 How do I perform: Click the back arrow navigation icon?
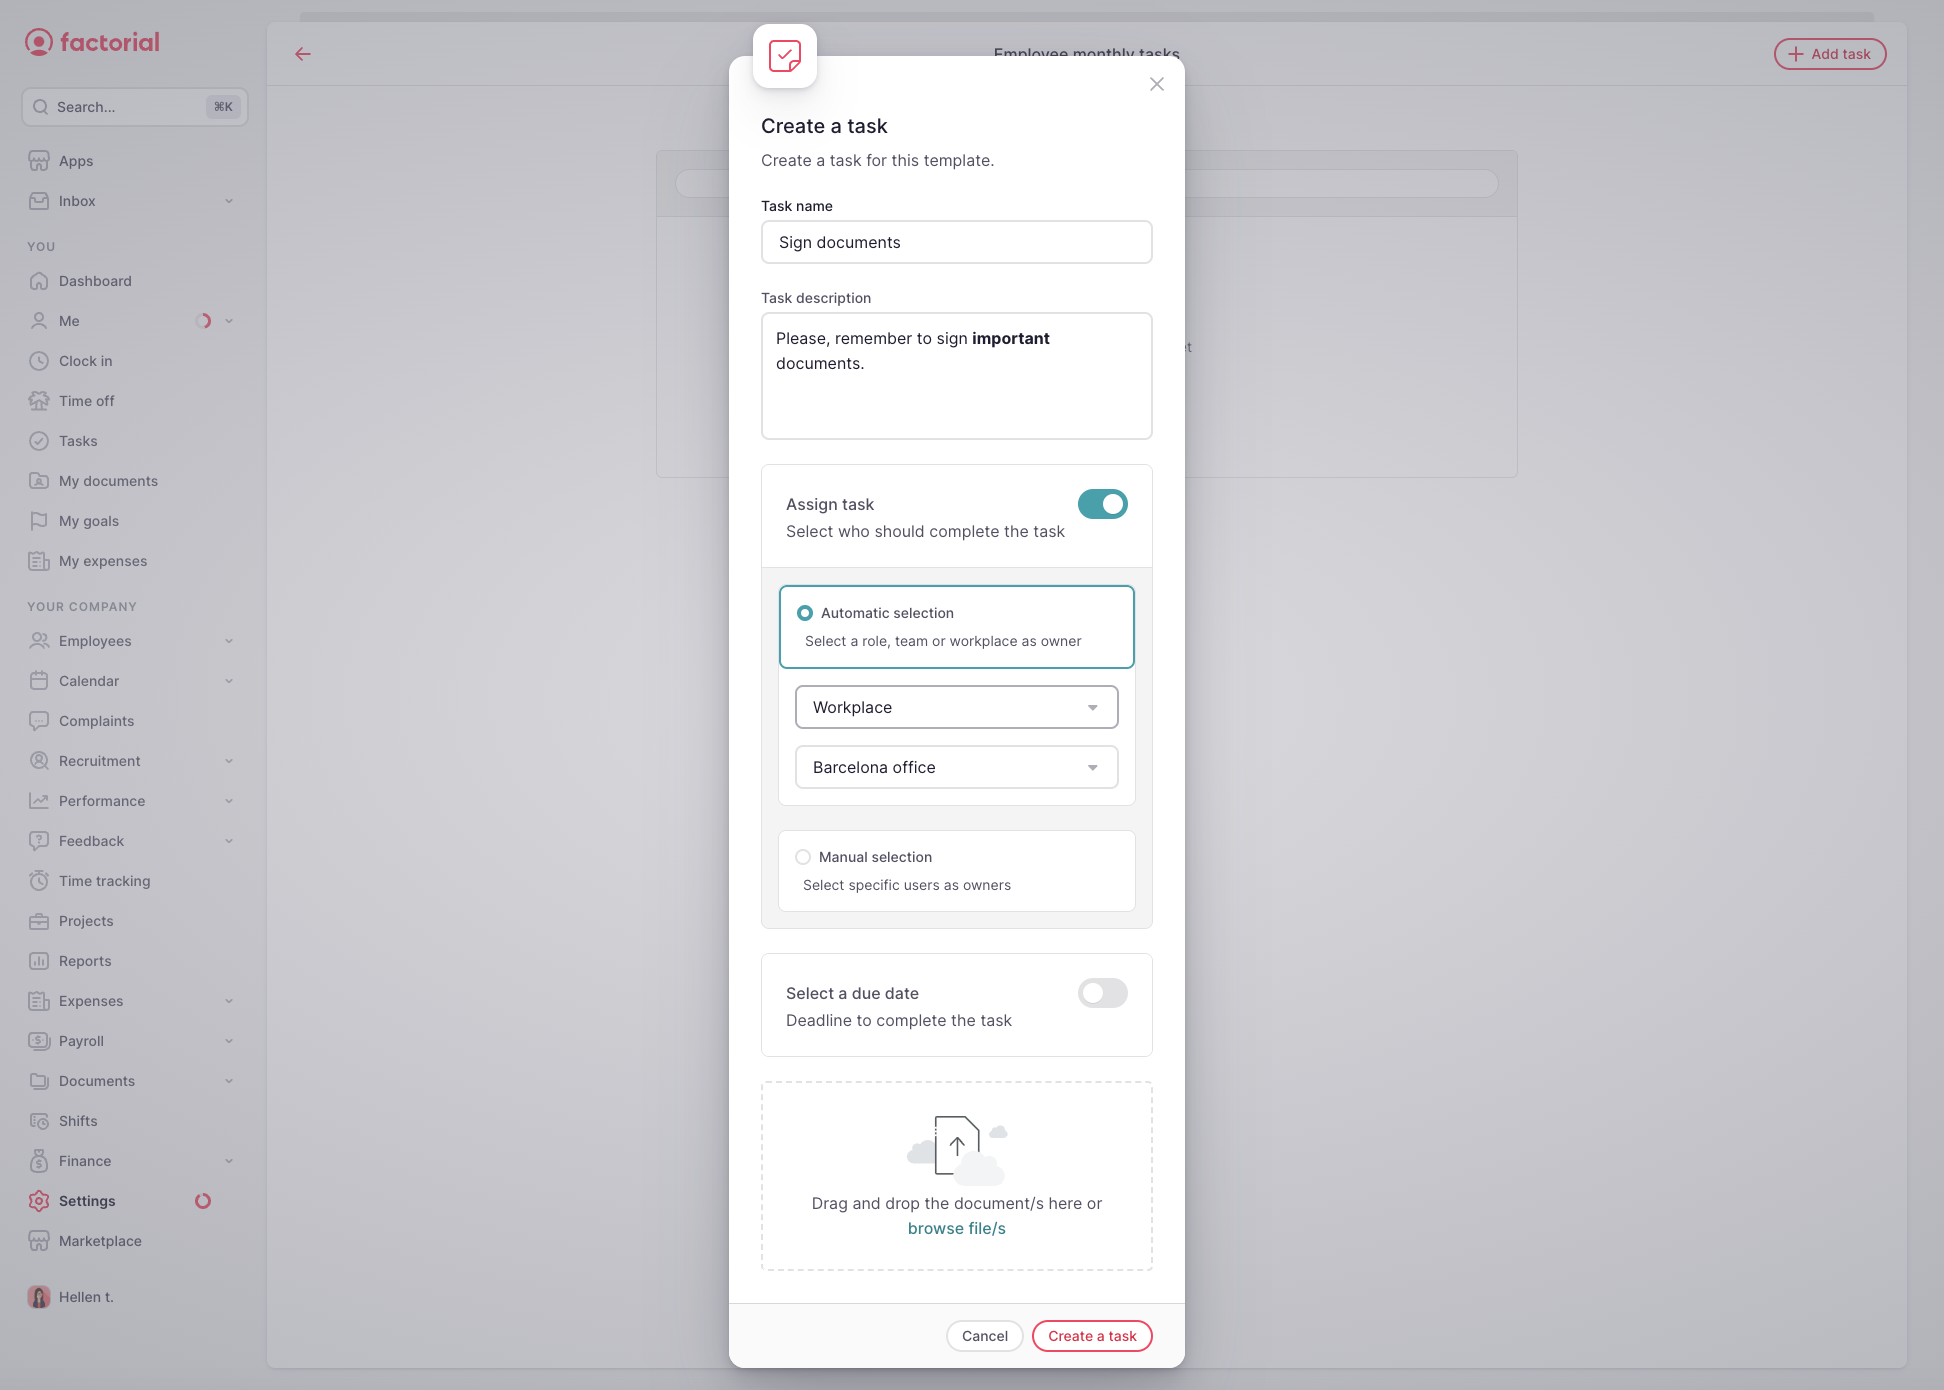coord(302,53)
